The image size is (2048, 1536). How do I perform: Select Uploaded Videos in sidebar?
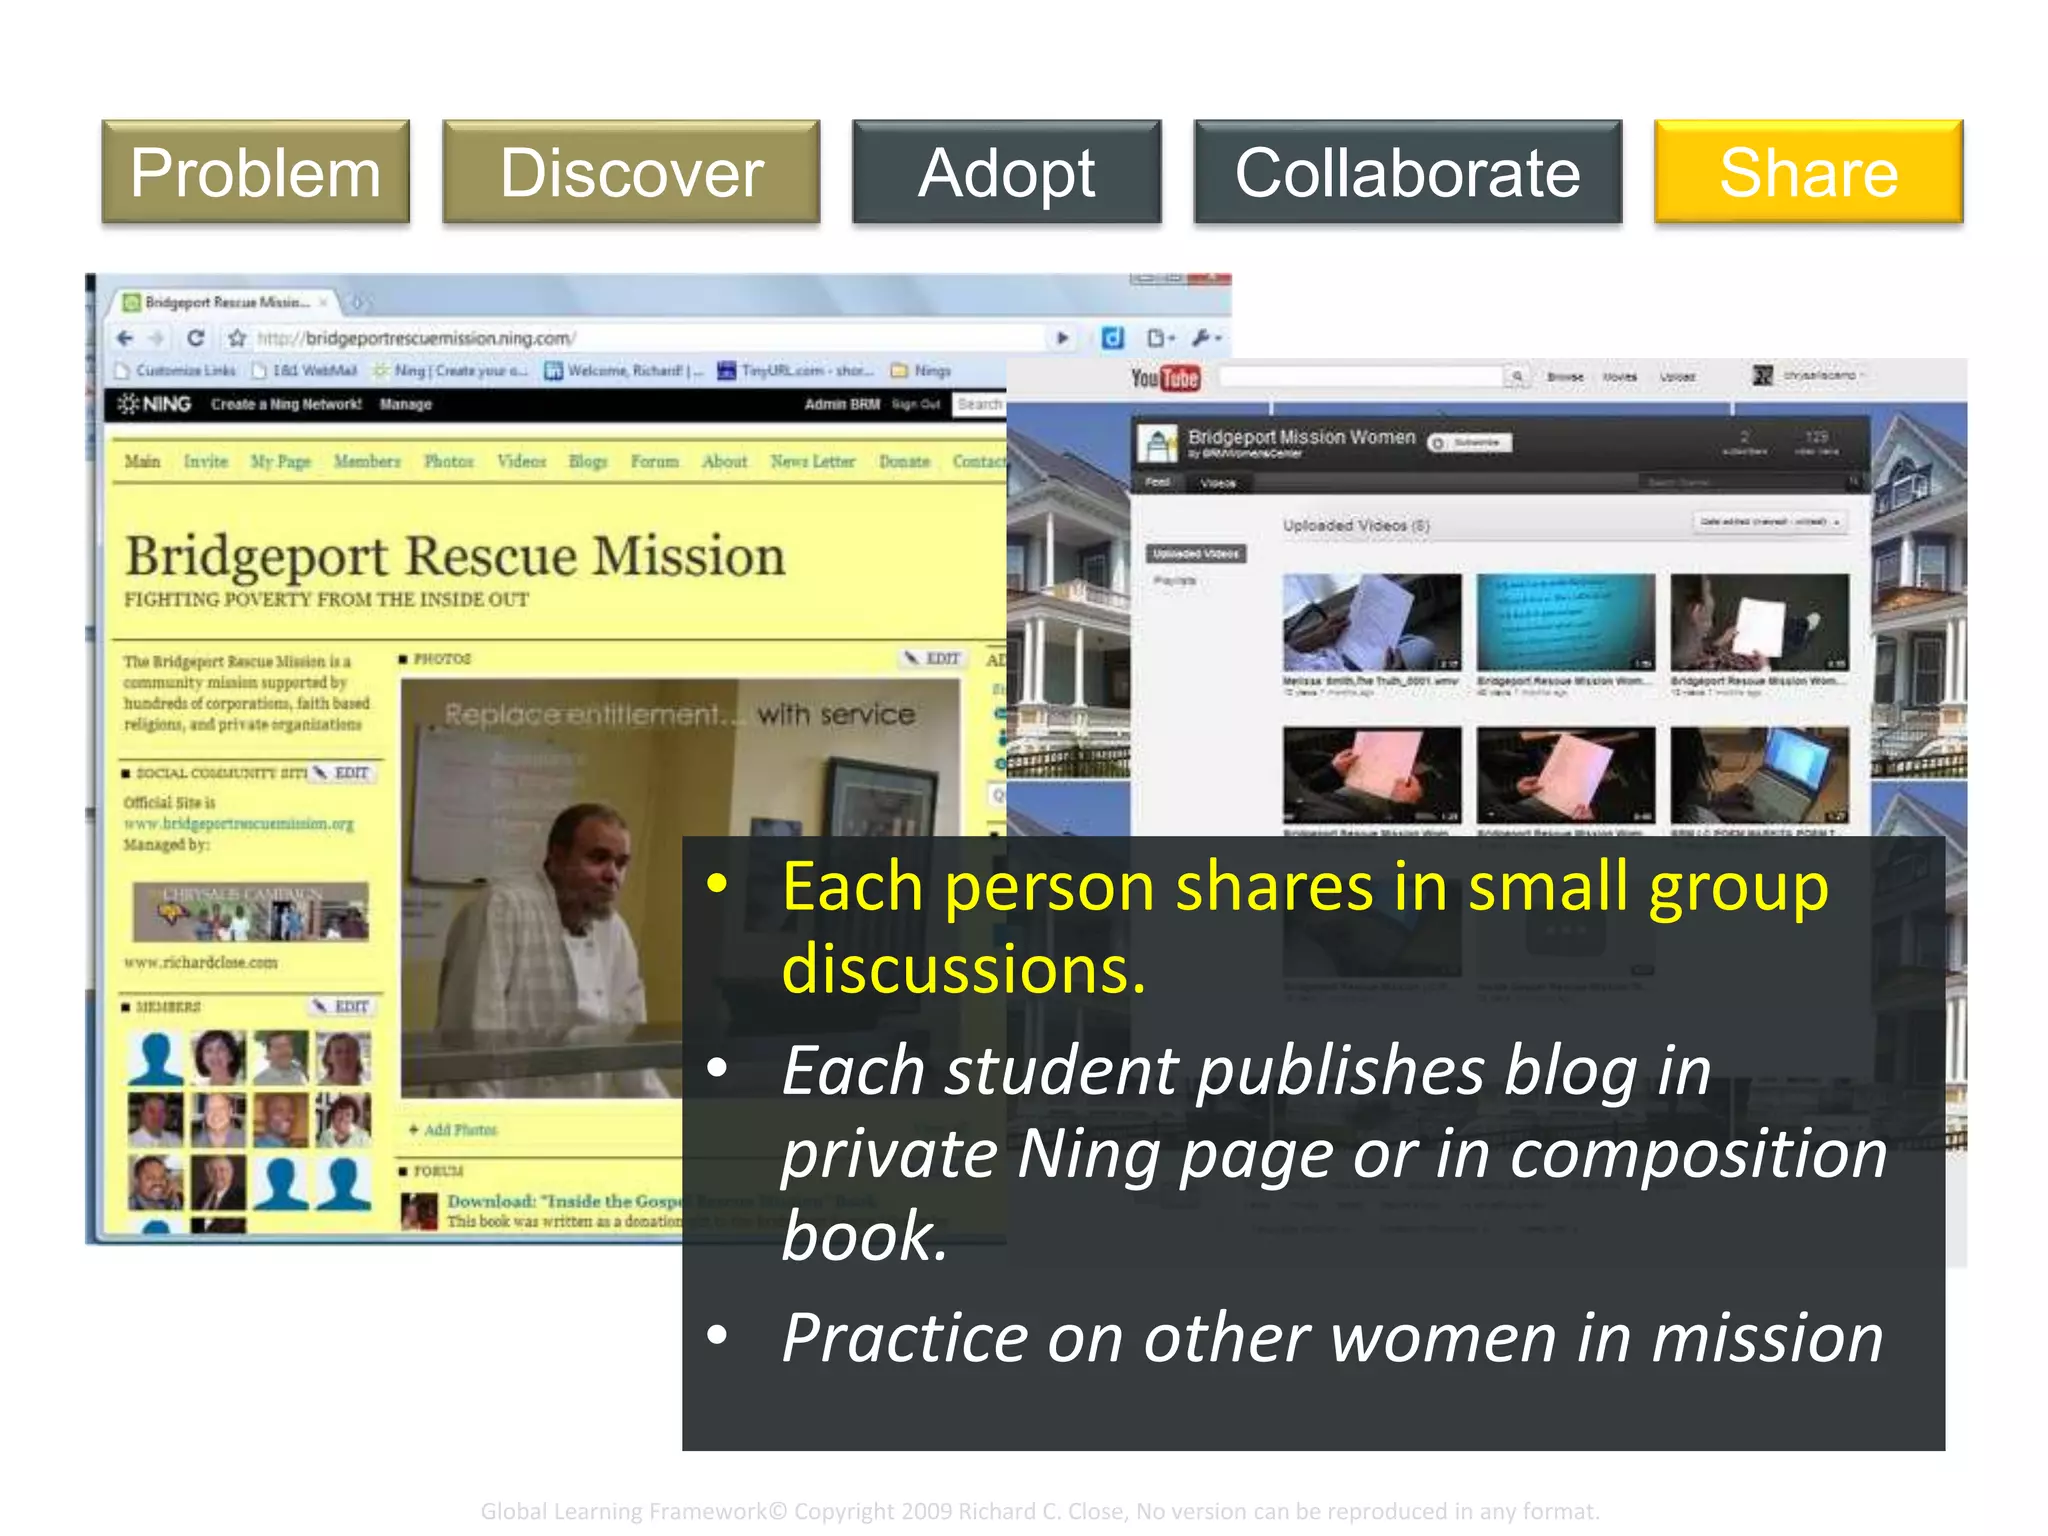coord(1196,553)
